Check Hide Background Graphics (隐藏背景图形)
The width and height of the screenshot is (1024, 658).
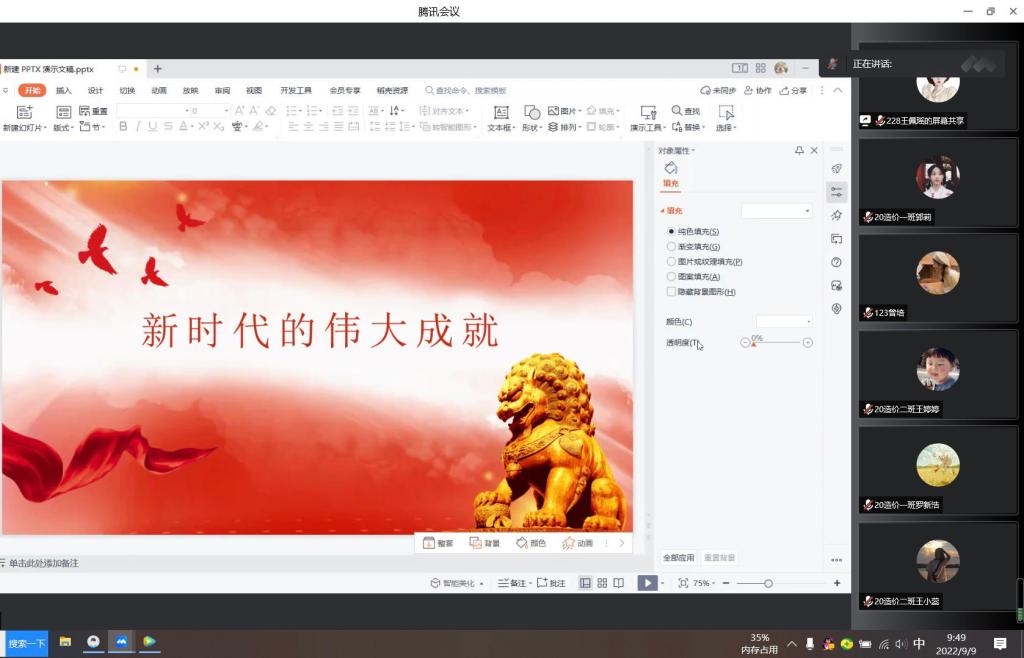[672, 291]
